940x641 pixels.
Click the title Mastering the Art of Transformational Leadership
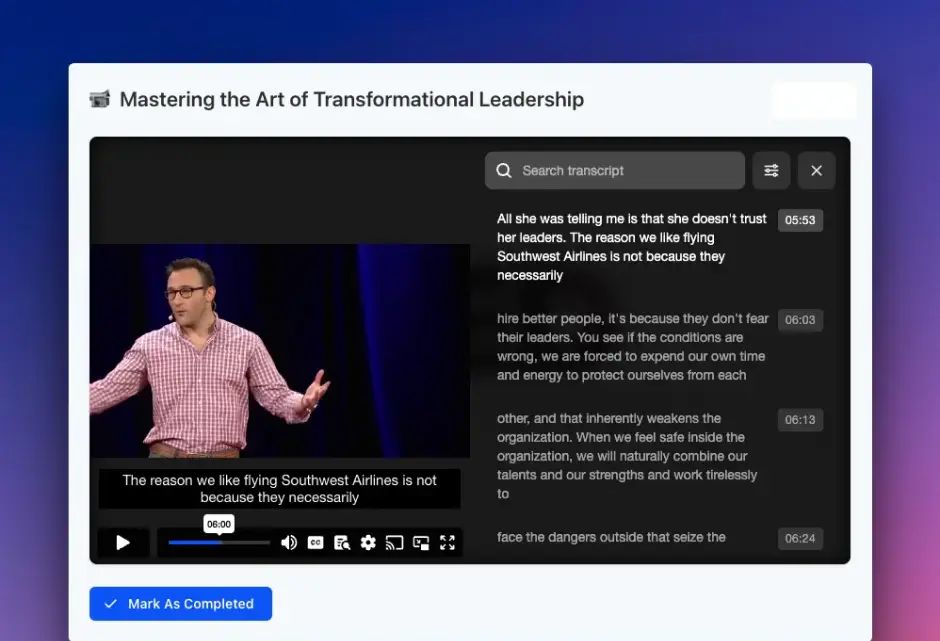[x=351, y=99]
